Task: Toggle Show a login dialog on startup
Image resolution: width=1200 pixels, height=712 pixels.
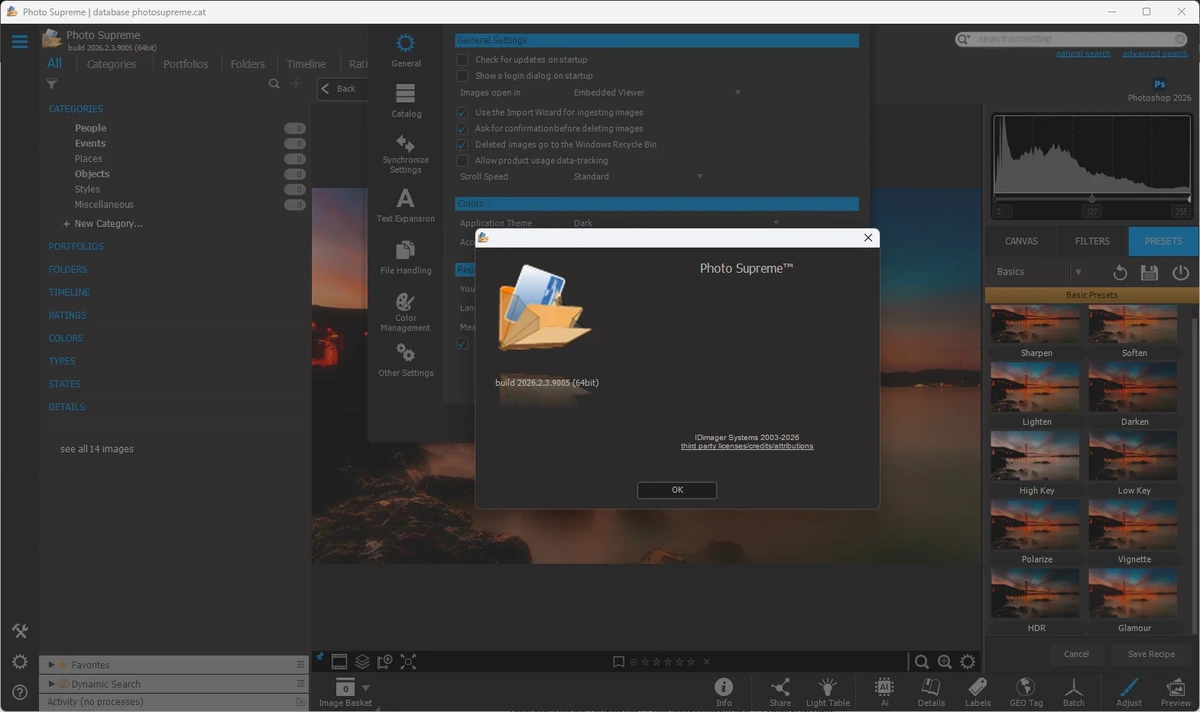Action: point(462,76)
